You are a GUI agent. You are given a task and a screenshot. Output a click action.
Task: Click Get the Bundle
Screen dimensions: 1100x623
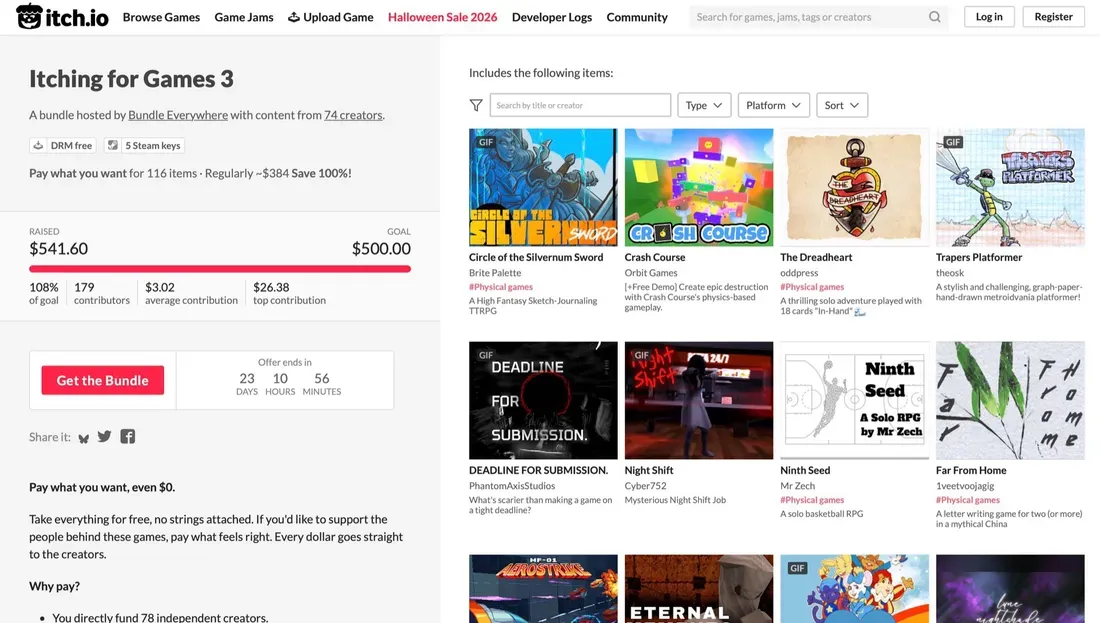(102, 380)
